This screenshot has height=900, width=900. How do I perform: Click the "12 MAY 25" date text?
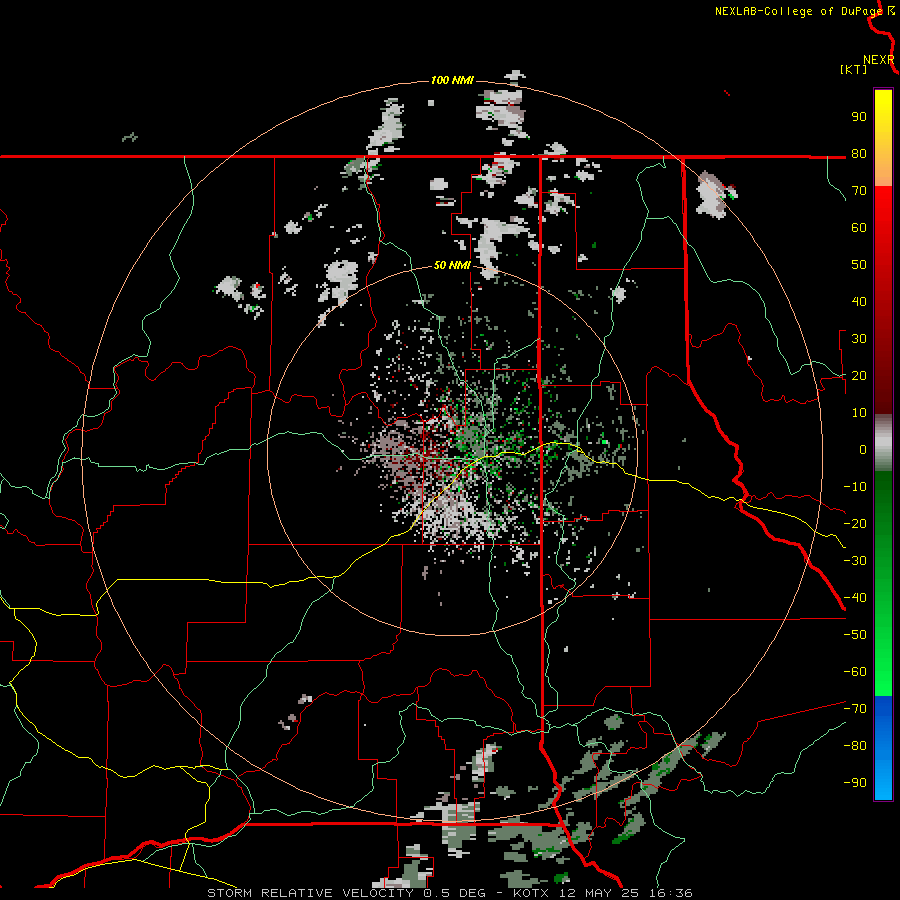599,893
